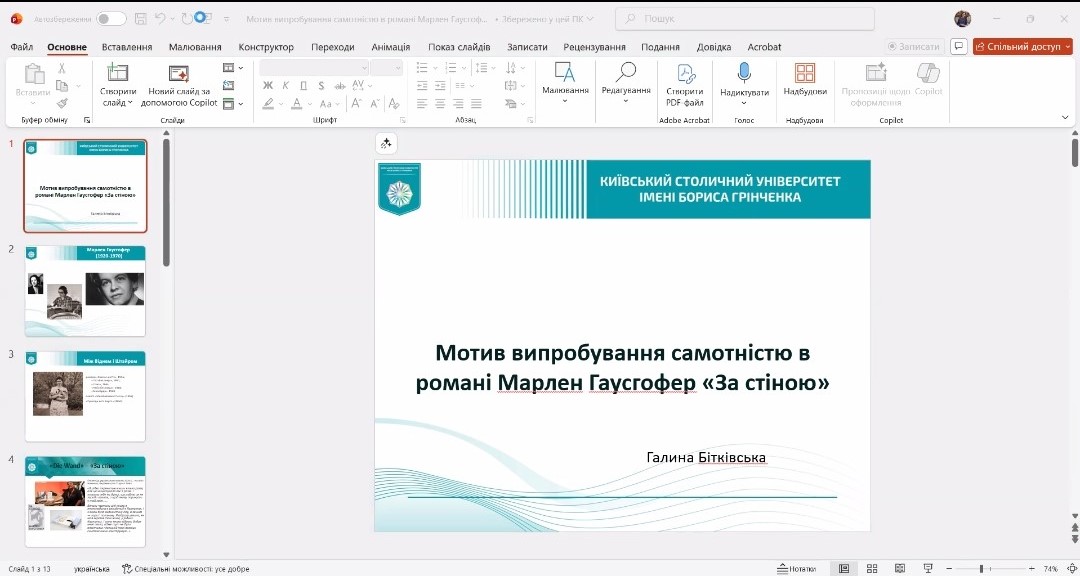Toggle the AutoSave switch
Viewport: 1080px width, 576px height.
click(x=111, y=18)
